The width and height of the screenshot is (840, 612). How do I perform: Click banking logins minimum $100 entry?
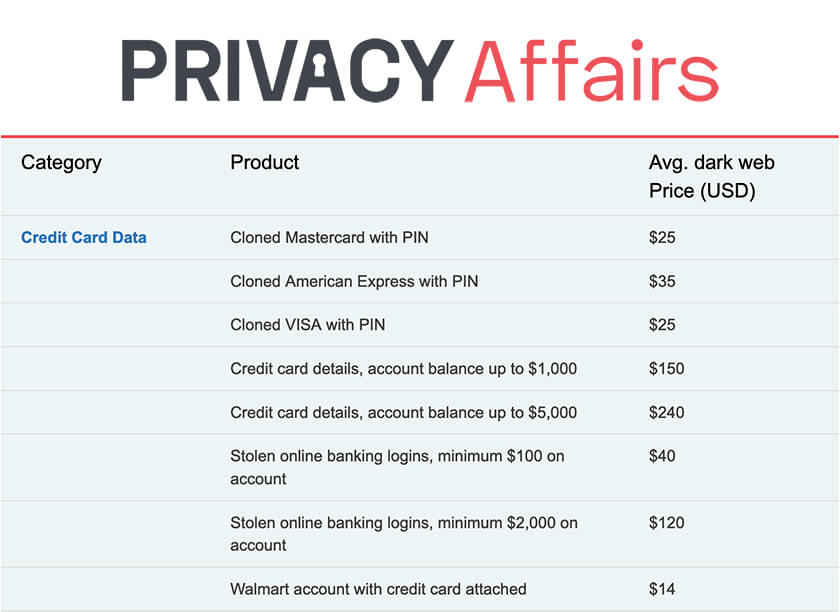[x=397, y=467]
